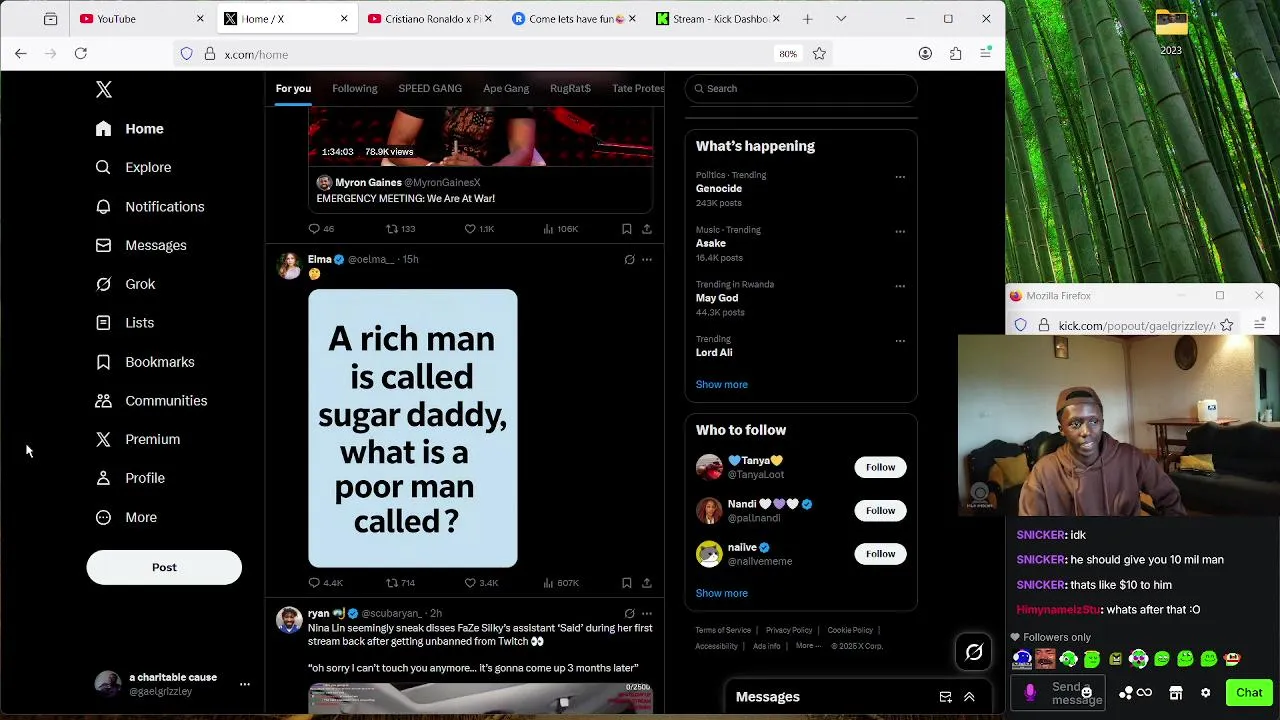1280x720 pixels.
Task: Open More options in sidebar
Action: click(x=126, y=517)
